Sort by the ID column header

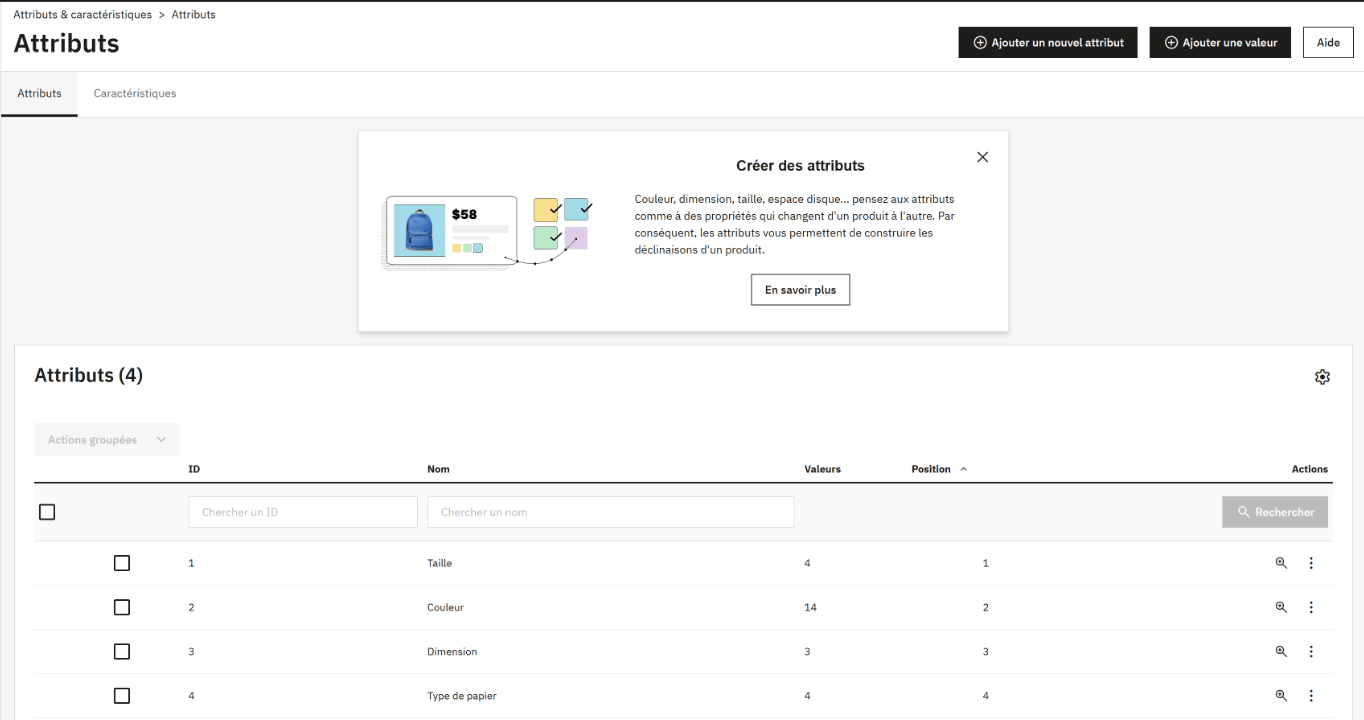click(194, 469)
